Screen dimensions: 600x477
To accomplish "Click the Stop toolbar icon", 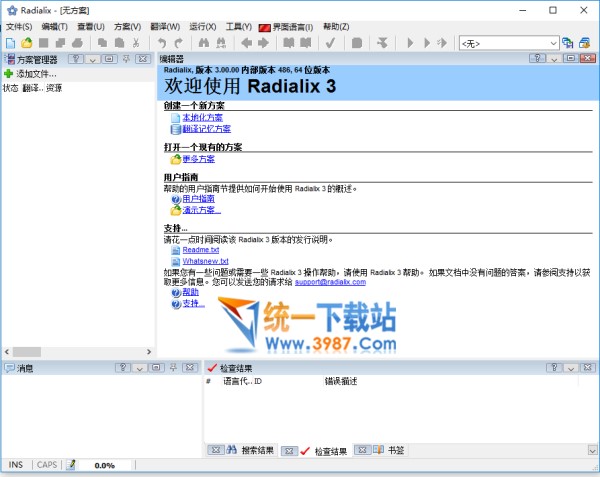I will click(357, 43).
